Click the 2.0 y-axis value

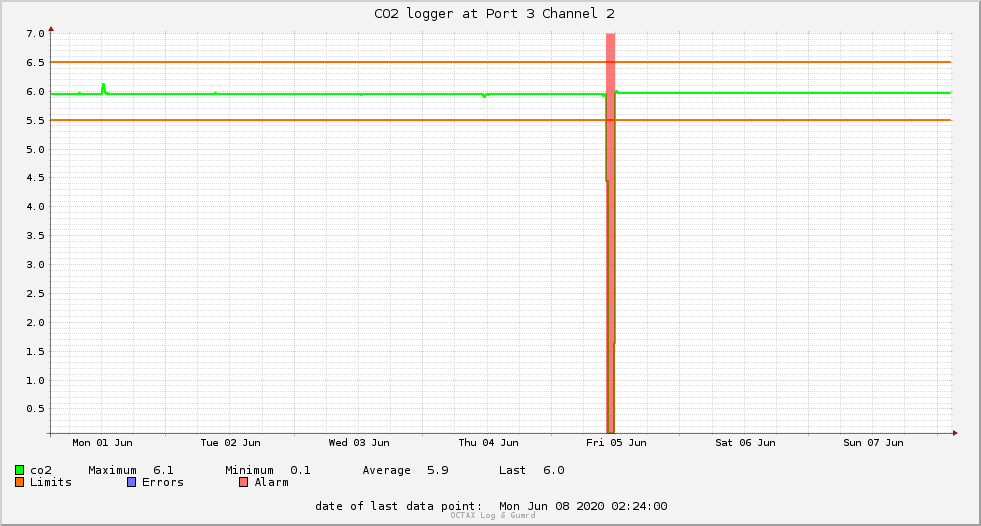point(36,323)
